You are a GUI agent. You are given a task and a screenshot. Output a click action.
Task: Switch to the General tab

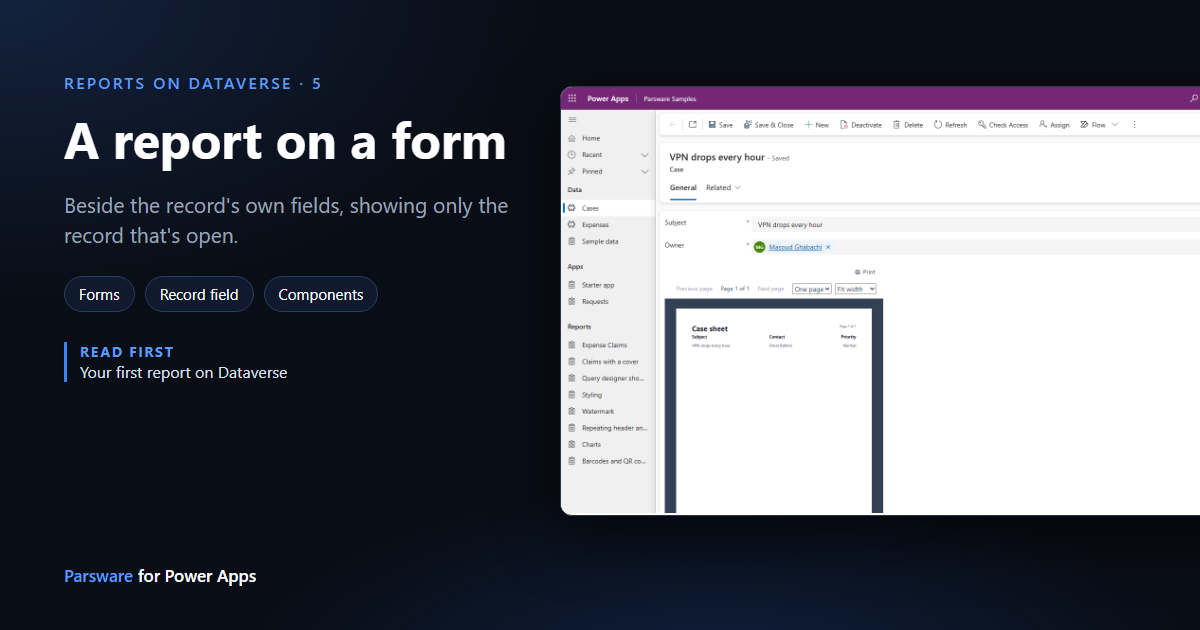[683, 187]
